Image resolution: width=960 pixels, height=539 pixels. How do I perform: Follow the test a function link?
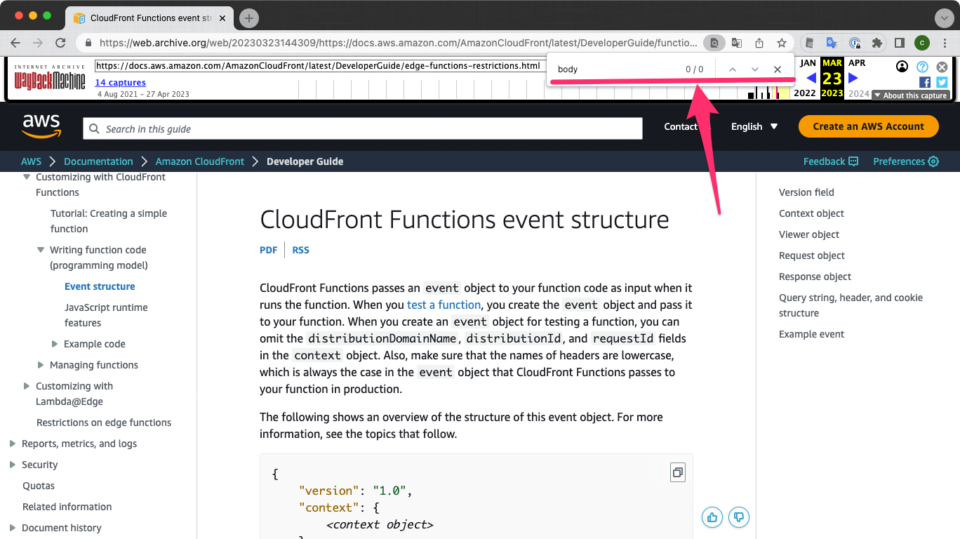click(444, 304)
